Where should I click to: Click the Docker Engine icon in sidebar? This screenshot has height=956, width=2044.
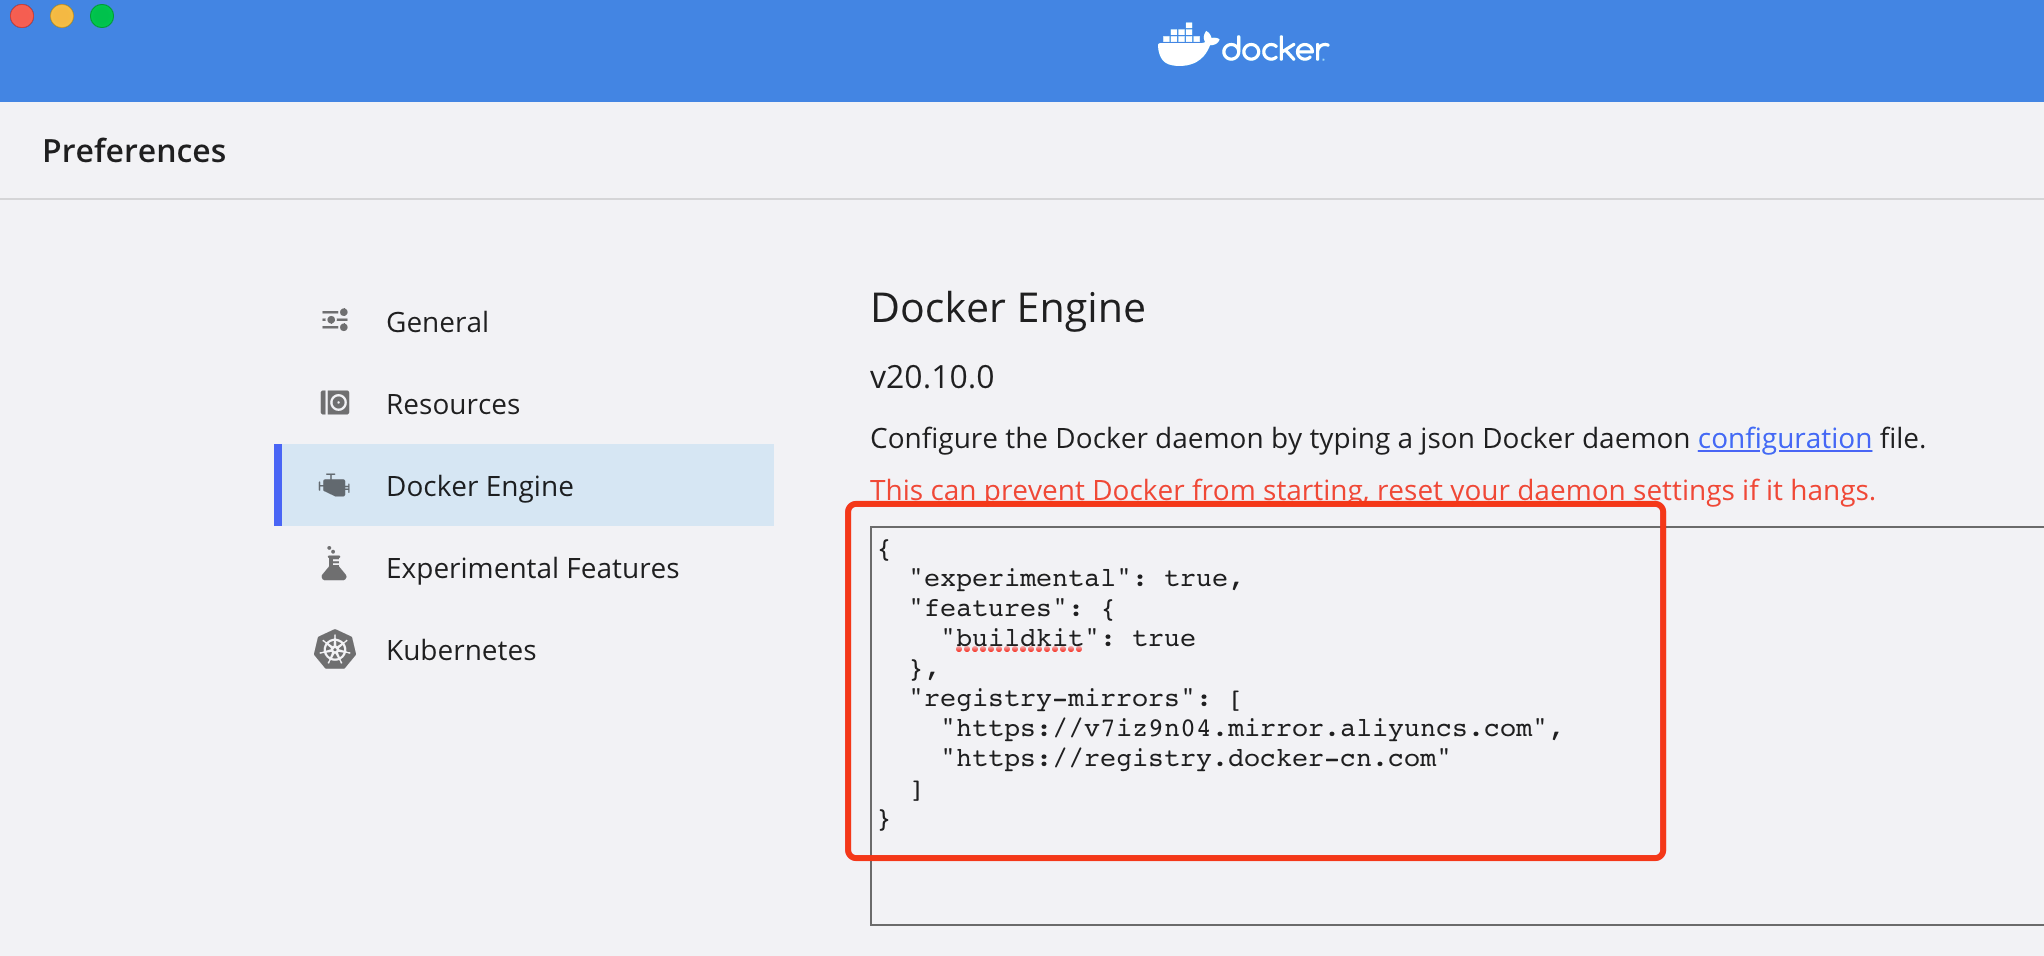334,486
